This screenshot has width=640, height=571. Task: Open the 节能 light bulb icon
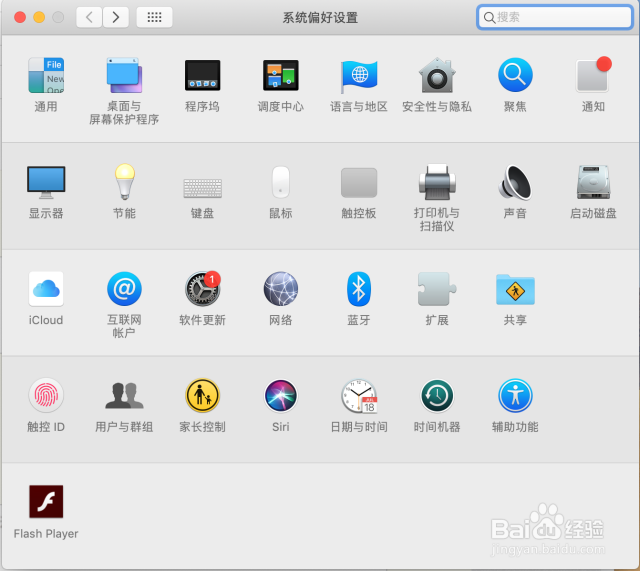pyautogui.click(x=124, y=182)
